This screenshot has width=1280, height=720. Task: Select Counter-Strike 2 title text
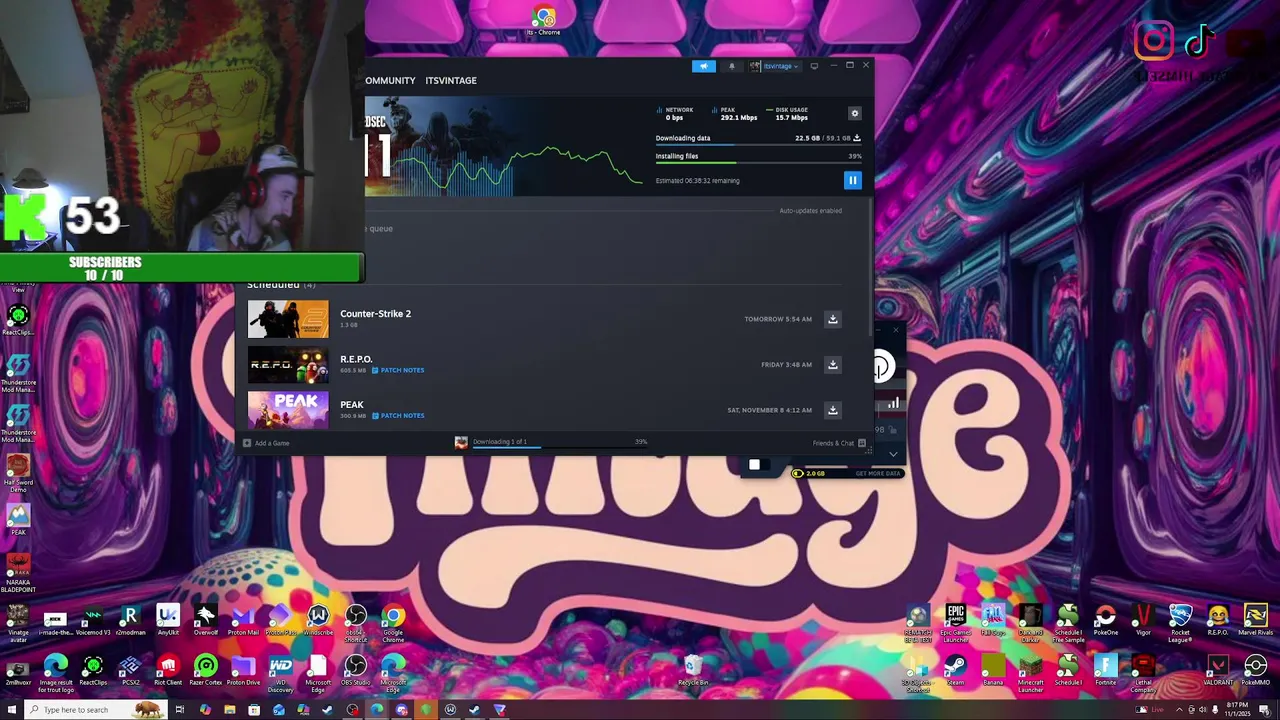coord(375,314)
